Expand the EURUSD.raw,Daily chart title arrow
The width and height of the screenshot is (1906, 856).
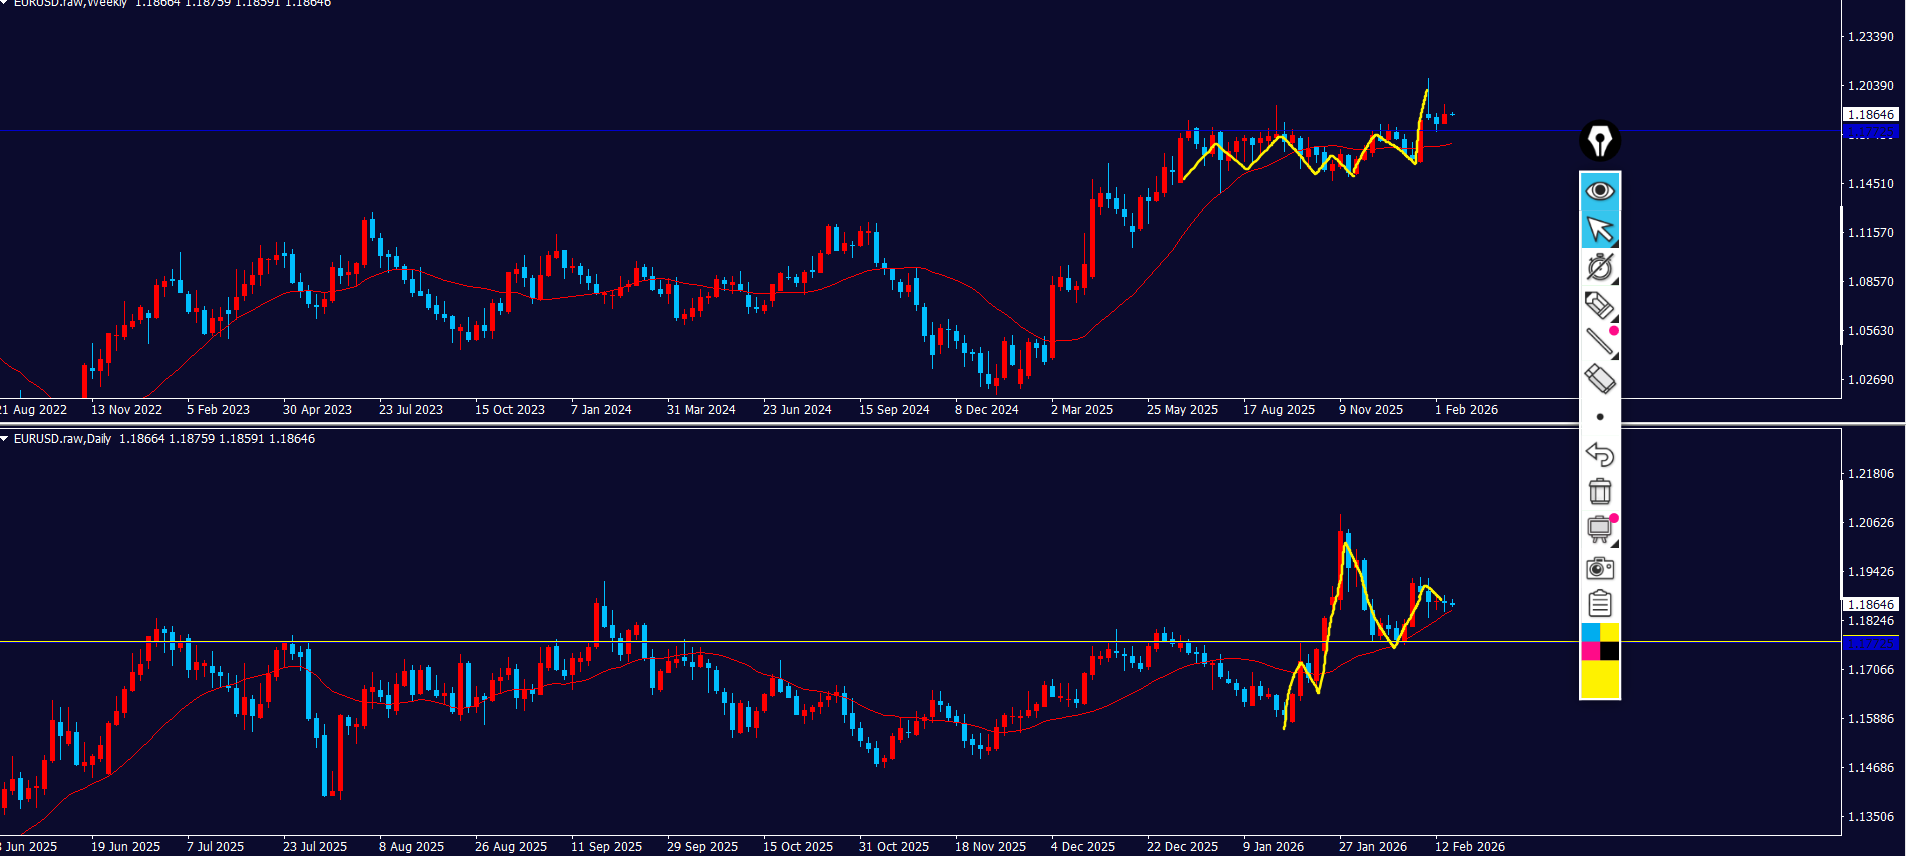(5, 439)
